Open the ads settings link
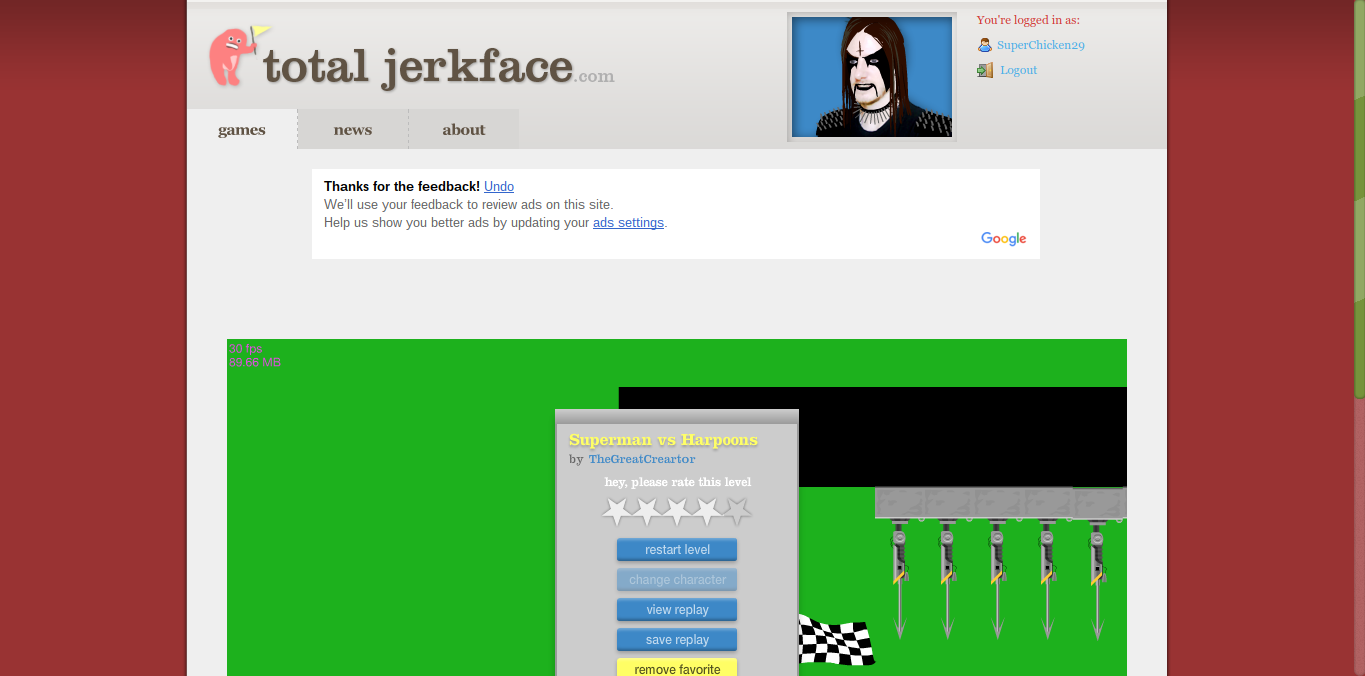This screenshot has height=676, width=1365. pos(628,222)
